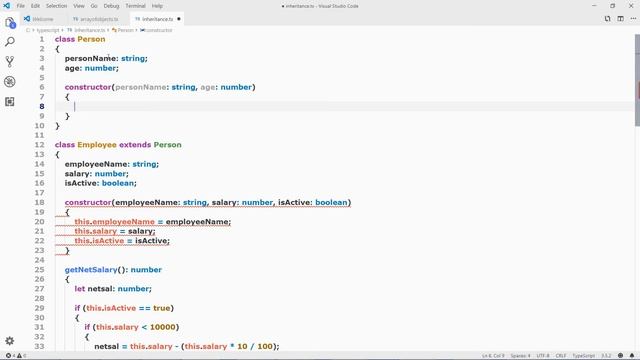Open the Edit menu
This screenshot has width=640, height=360.
coord(36,6)
